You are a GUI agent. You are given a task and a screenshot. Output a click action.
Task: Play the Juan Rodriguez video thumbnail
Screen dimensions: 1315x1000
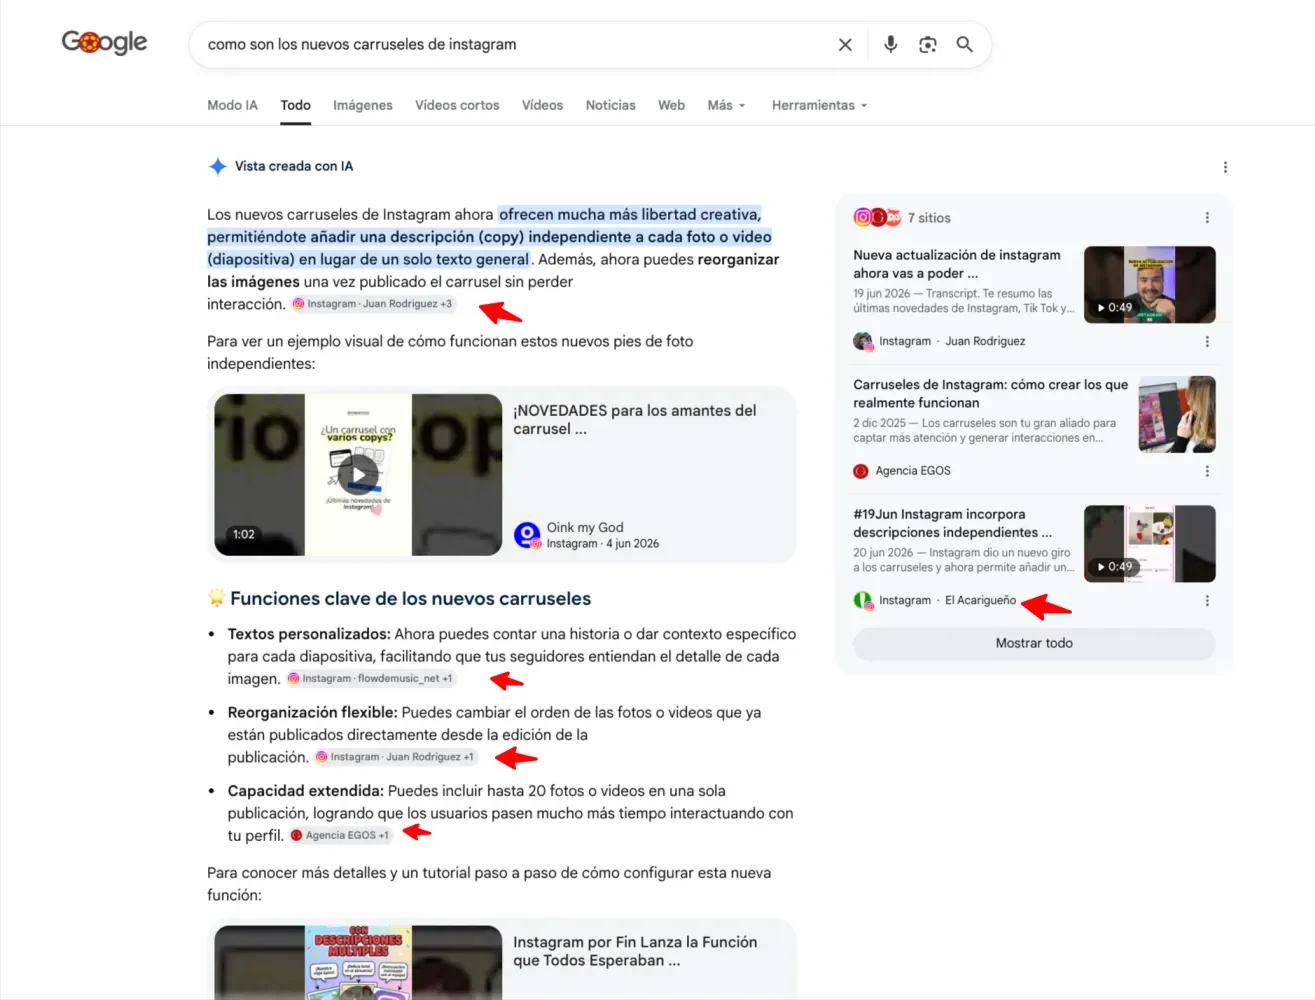click(x=1150, y=285)
